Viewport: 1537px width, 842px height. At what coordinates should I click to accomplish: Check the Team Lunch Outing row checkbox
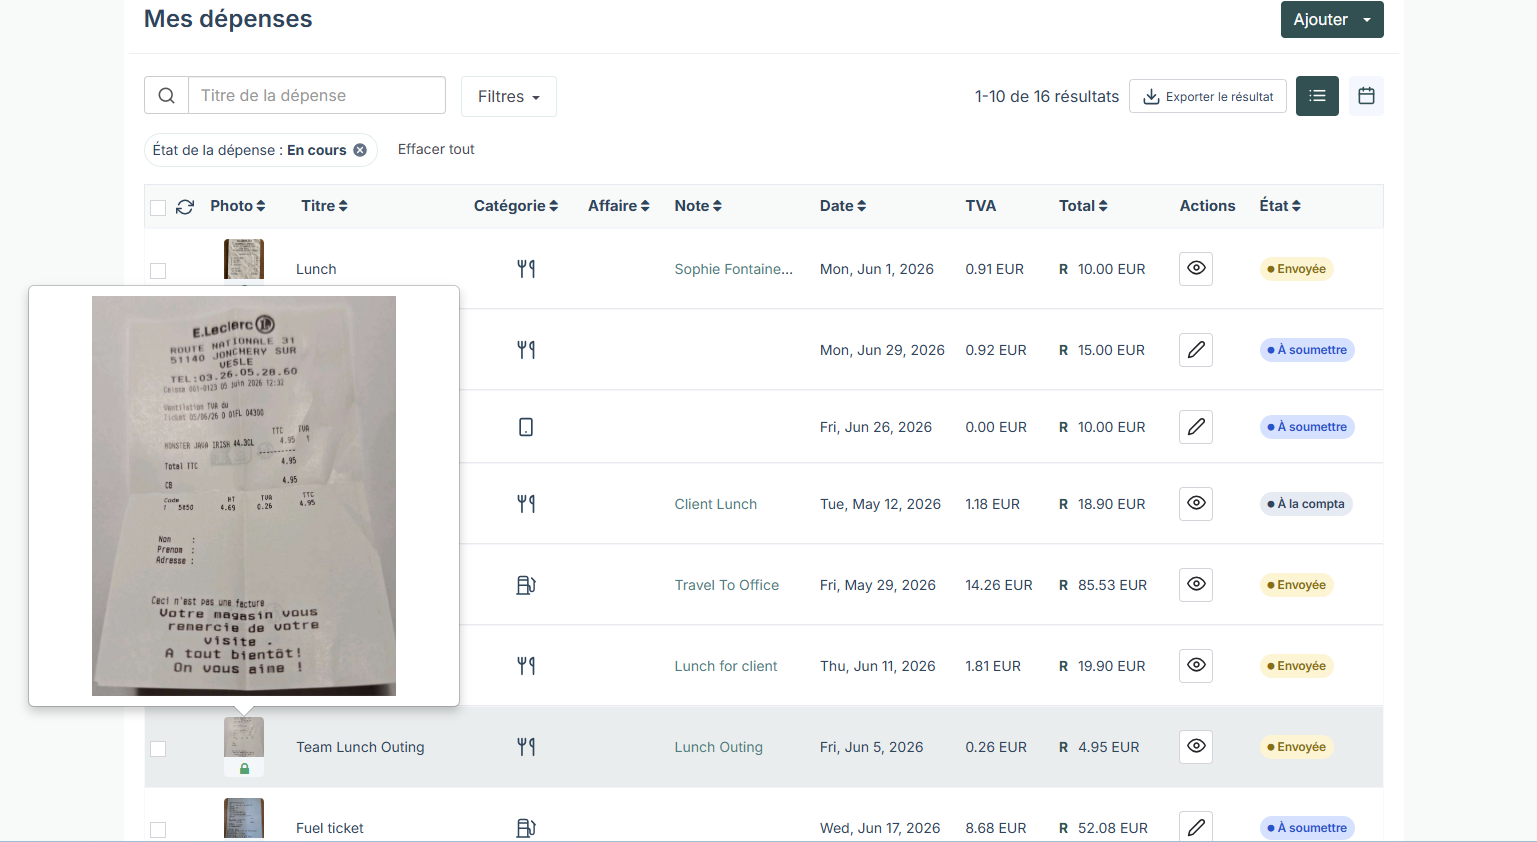coord(158,749)
